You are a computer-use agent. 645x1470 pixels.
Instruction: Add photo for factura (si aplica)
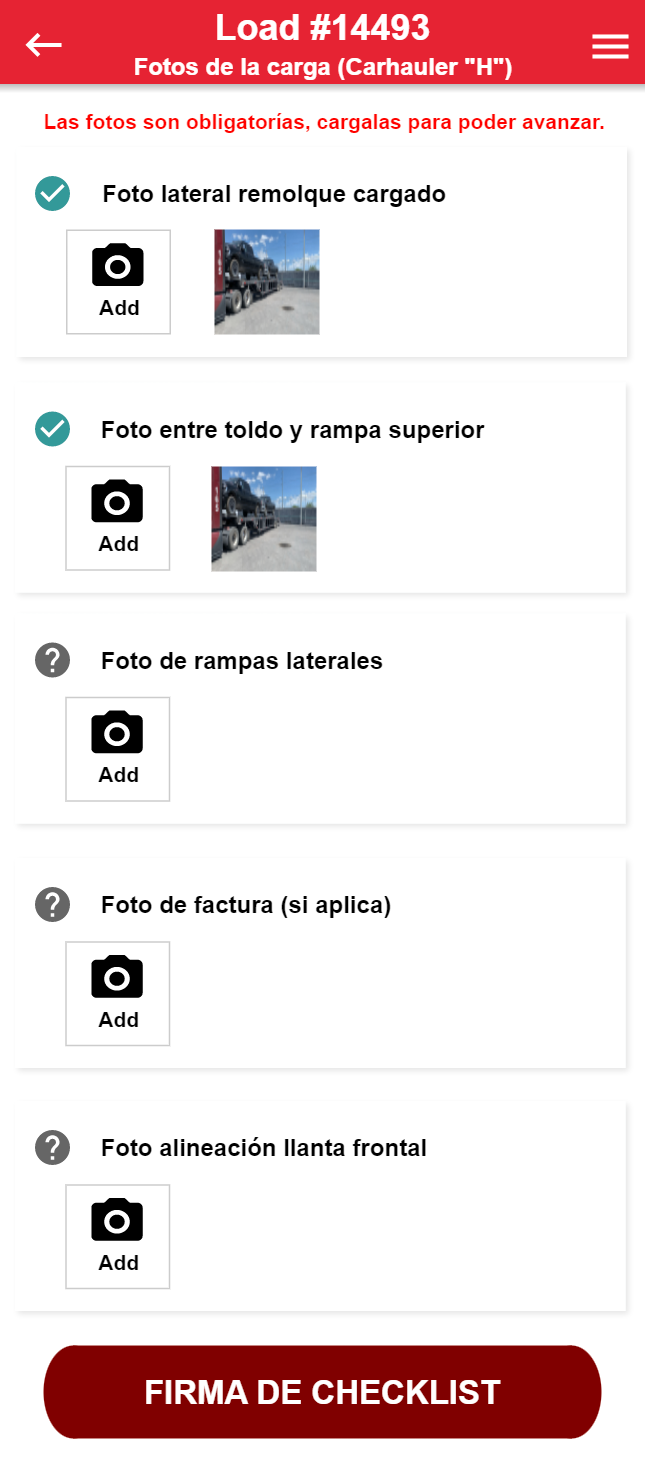pos(118,993)
